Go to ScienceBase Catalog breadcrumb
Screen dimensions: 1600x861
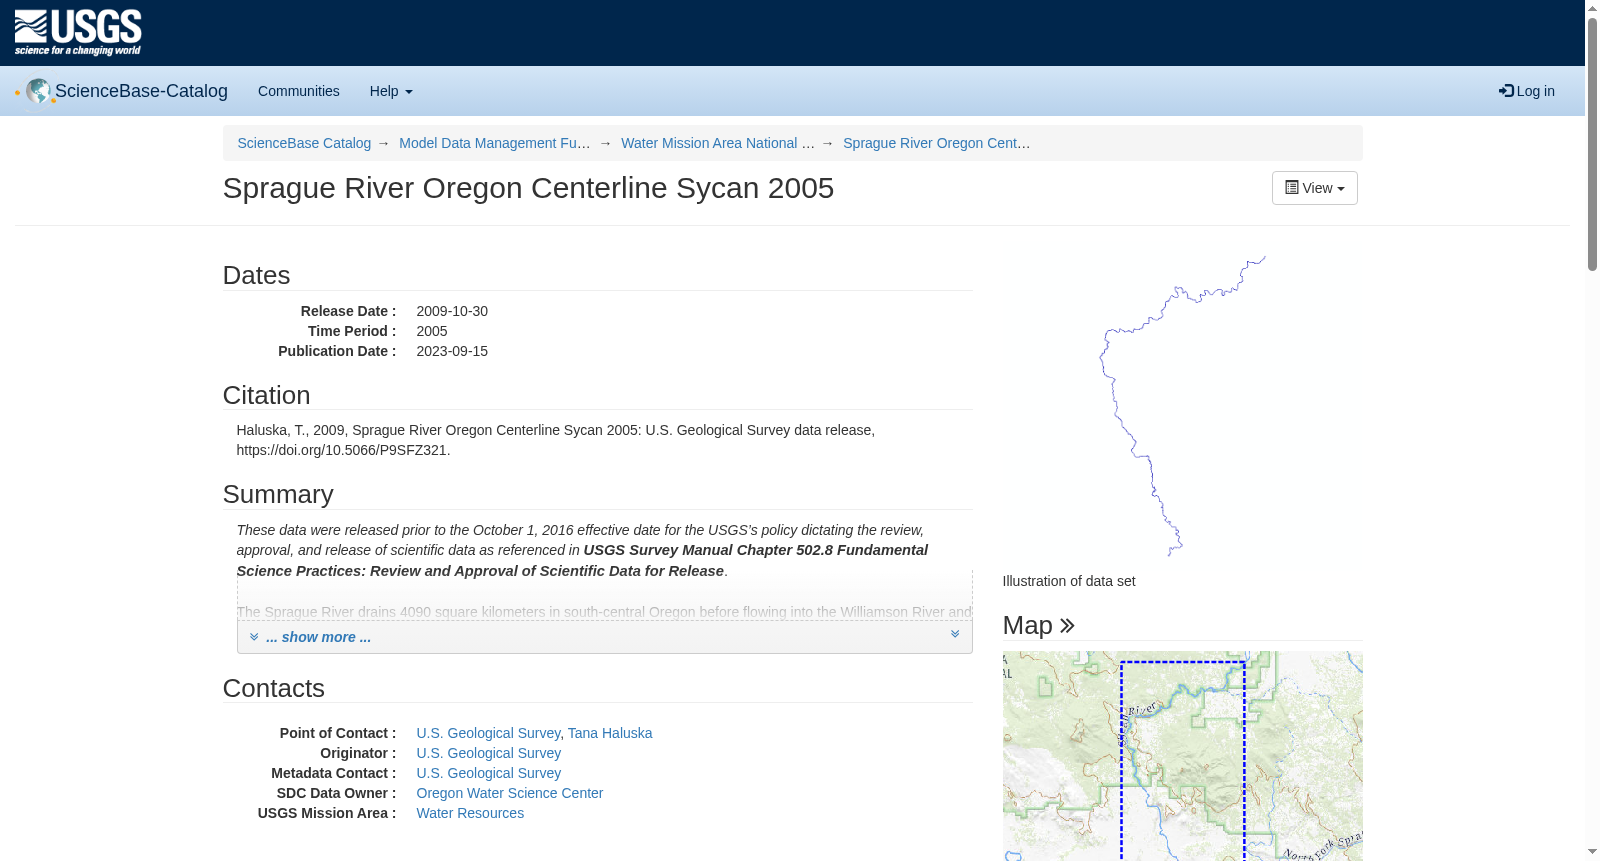tap(304, 143)
